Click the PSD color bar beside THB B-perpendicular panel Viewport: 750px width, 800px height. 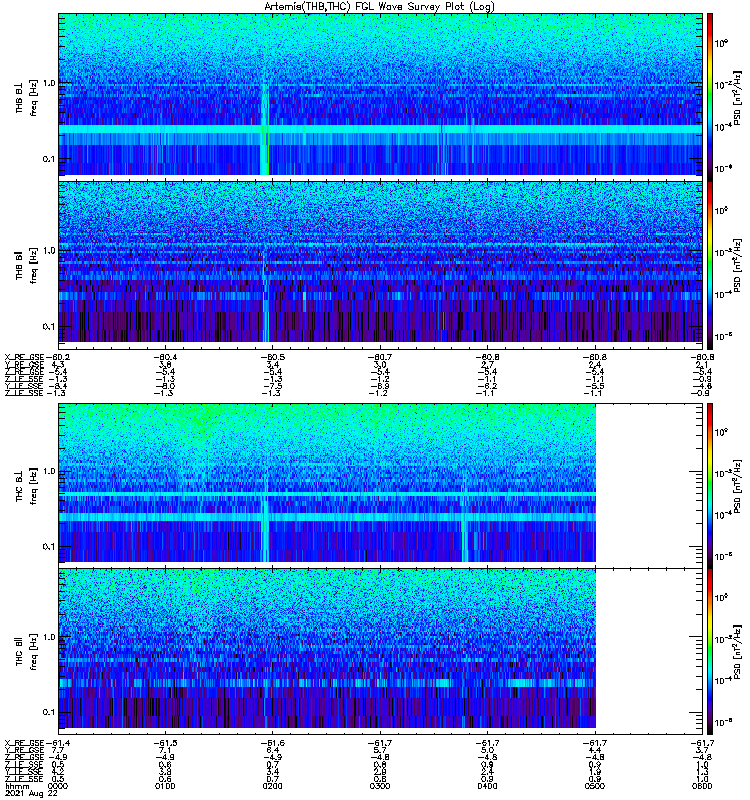[x=710, y=97]
